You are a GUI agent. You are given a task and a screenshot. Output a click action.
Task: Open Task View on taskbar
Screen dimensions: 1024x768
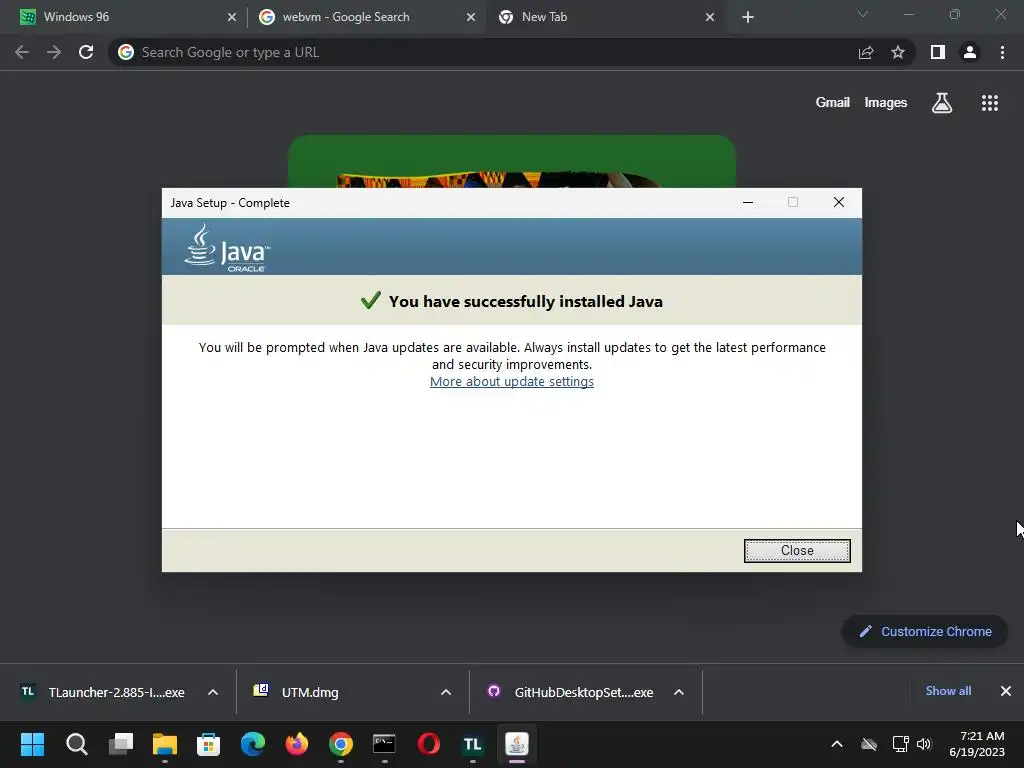121,744
